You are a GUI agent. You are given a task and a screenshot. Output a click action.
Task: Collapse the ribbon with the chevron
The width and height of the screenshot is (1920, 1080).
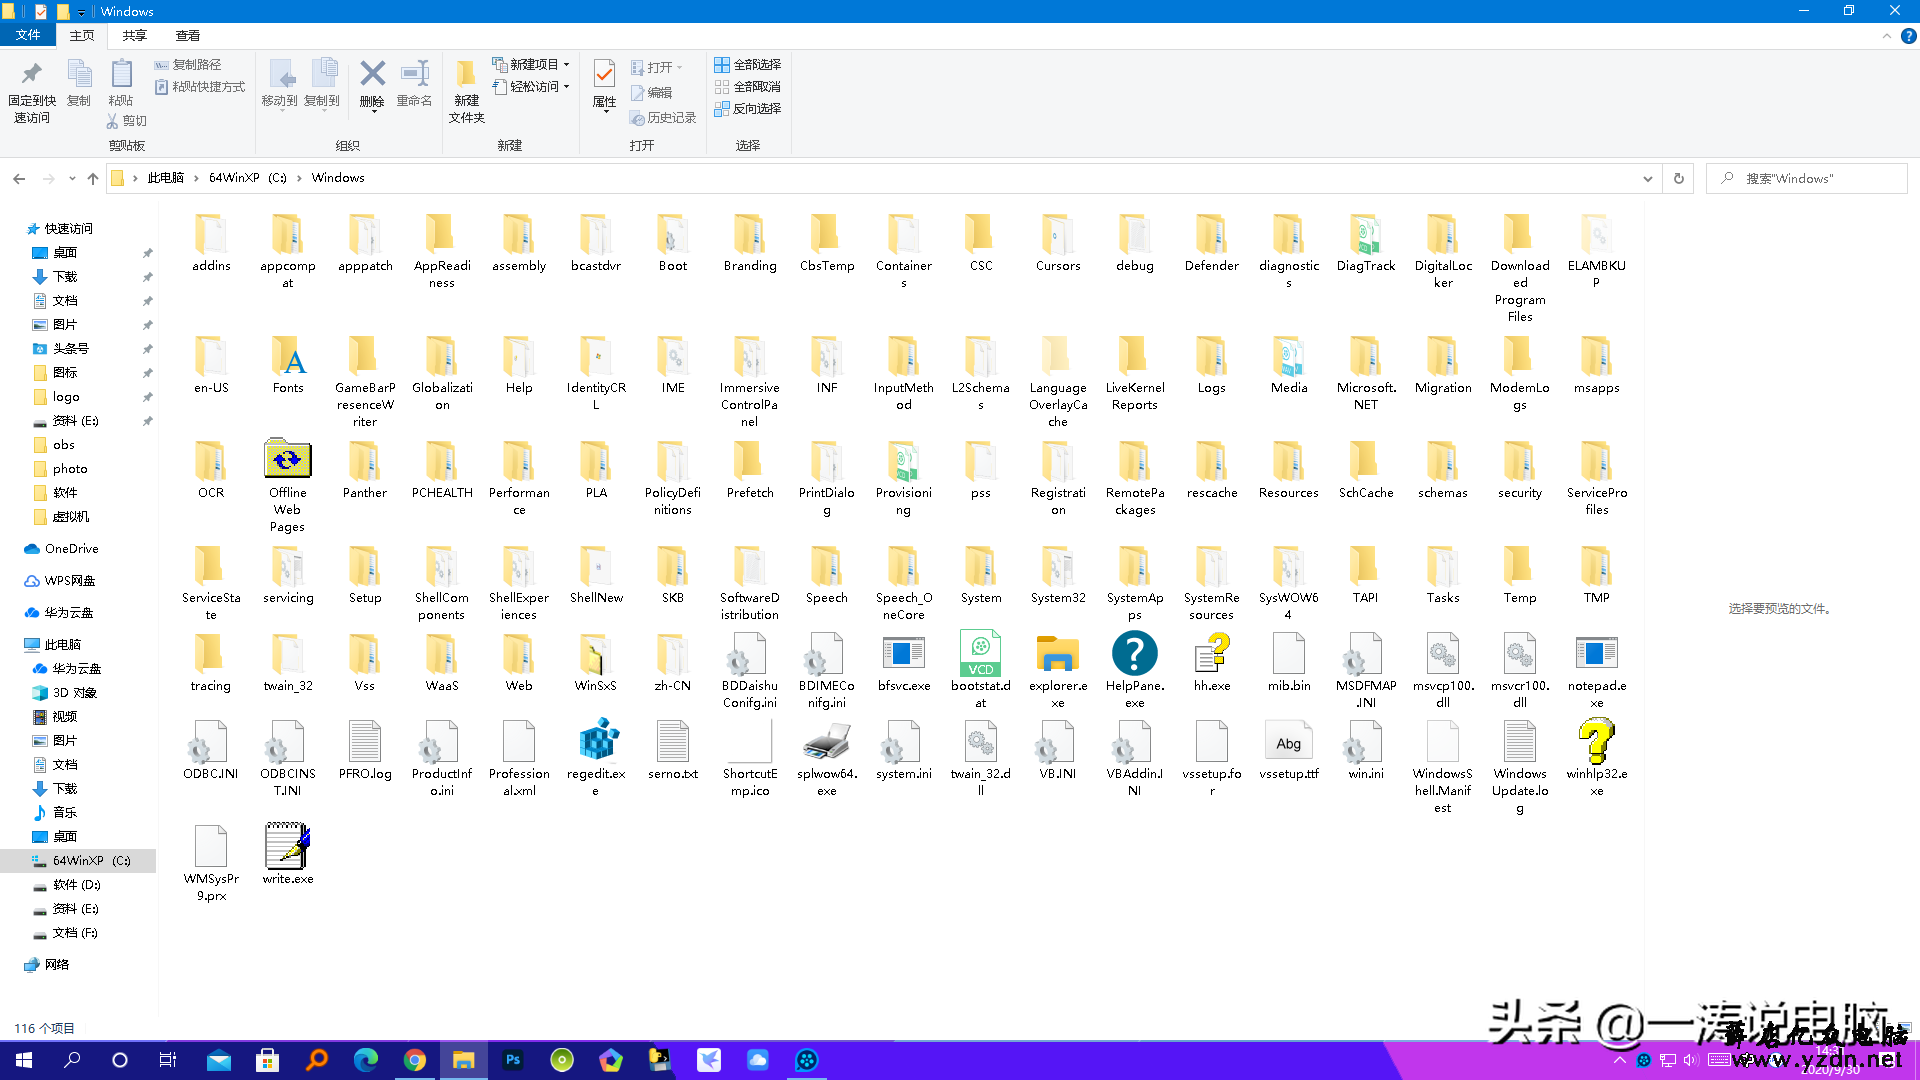coord(1887,35)
